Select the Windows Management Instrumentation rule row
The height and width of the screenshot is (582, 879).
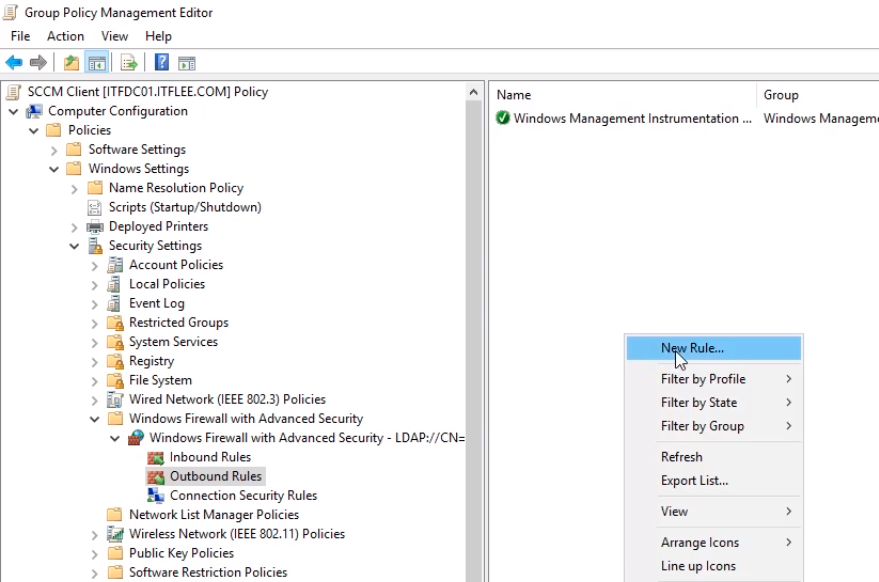pos(686,118)
